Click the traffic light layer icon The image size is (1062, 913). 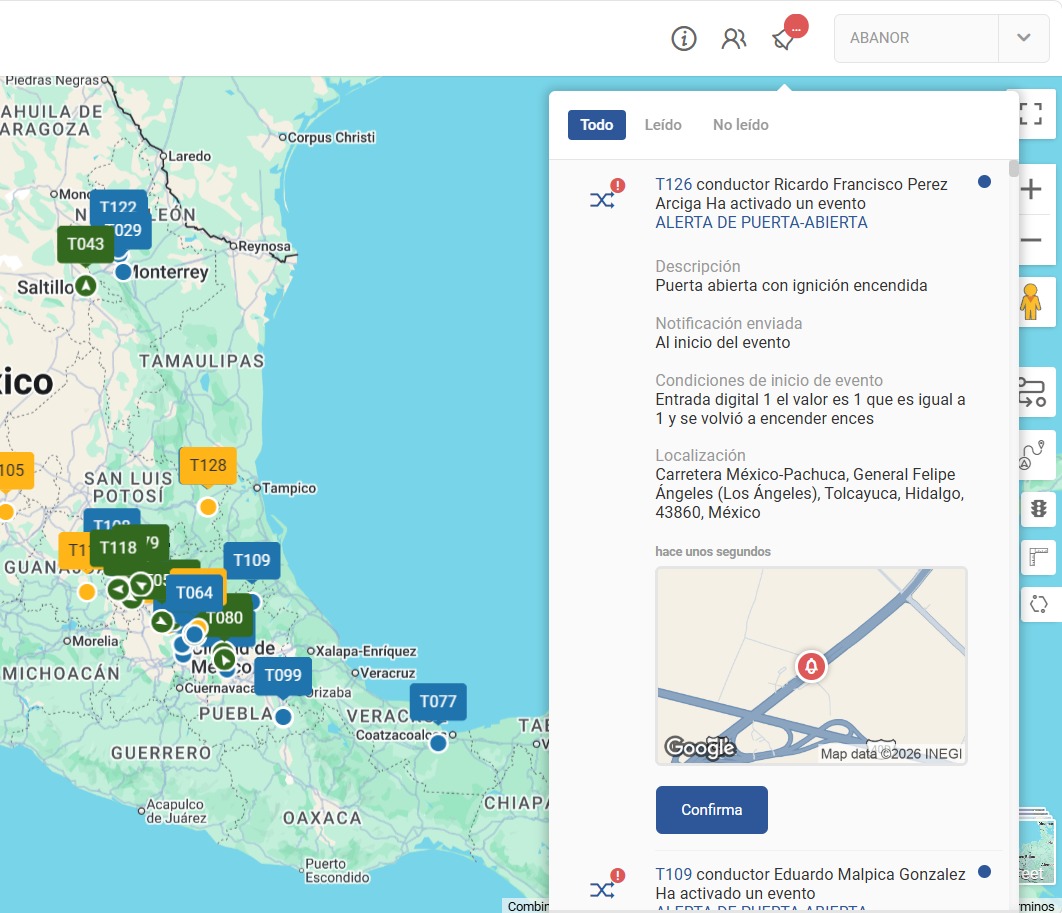tap(1038, 509)
